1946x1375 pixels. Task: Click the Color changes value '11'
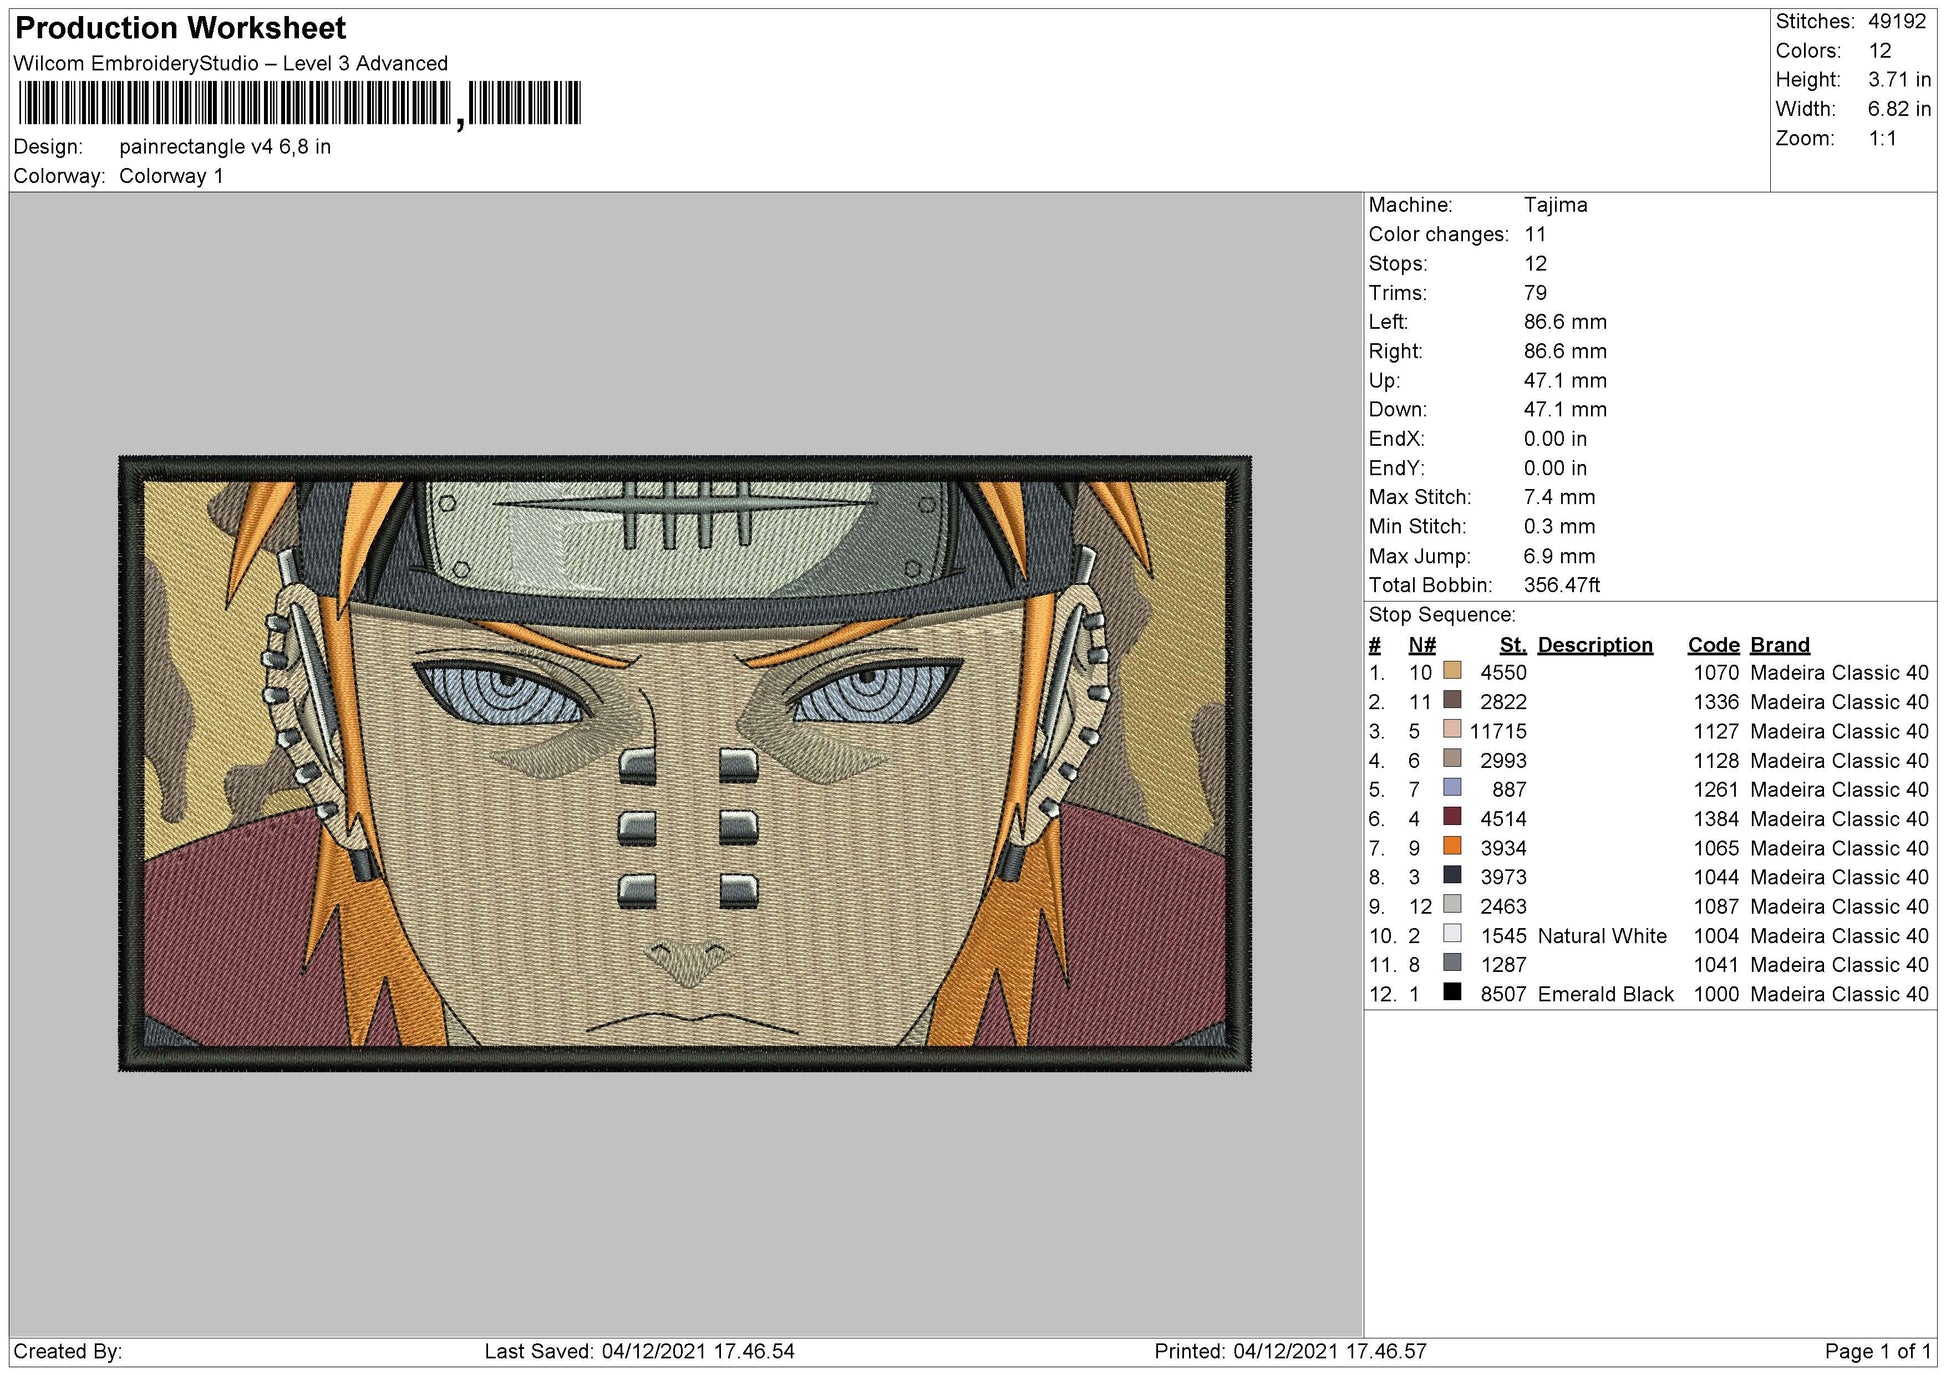click(1535, 234)
